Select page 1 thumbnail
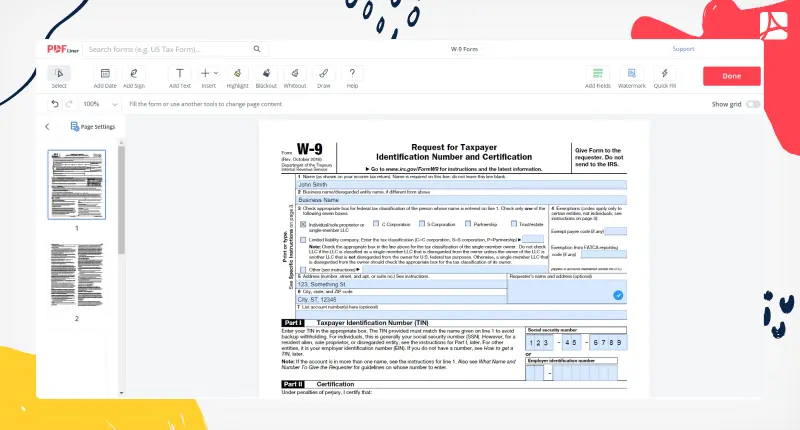Screen dimensions: 800x430 click(77, 185)
